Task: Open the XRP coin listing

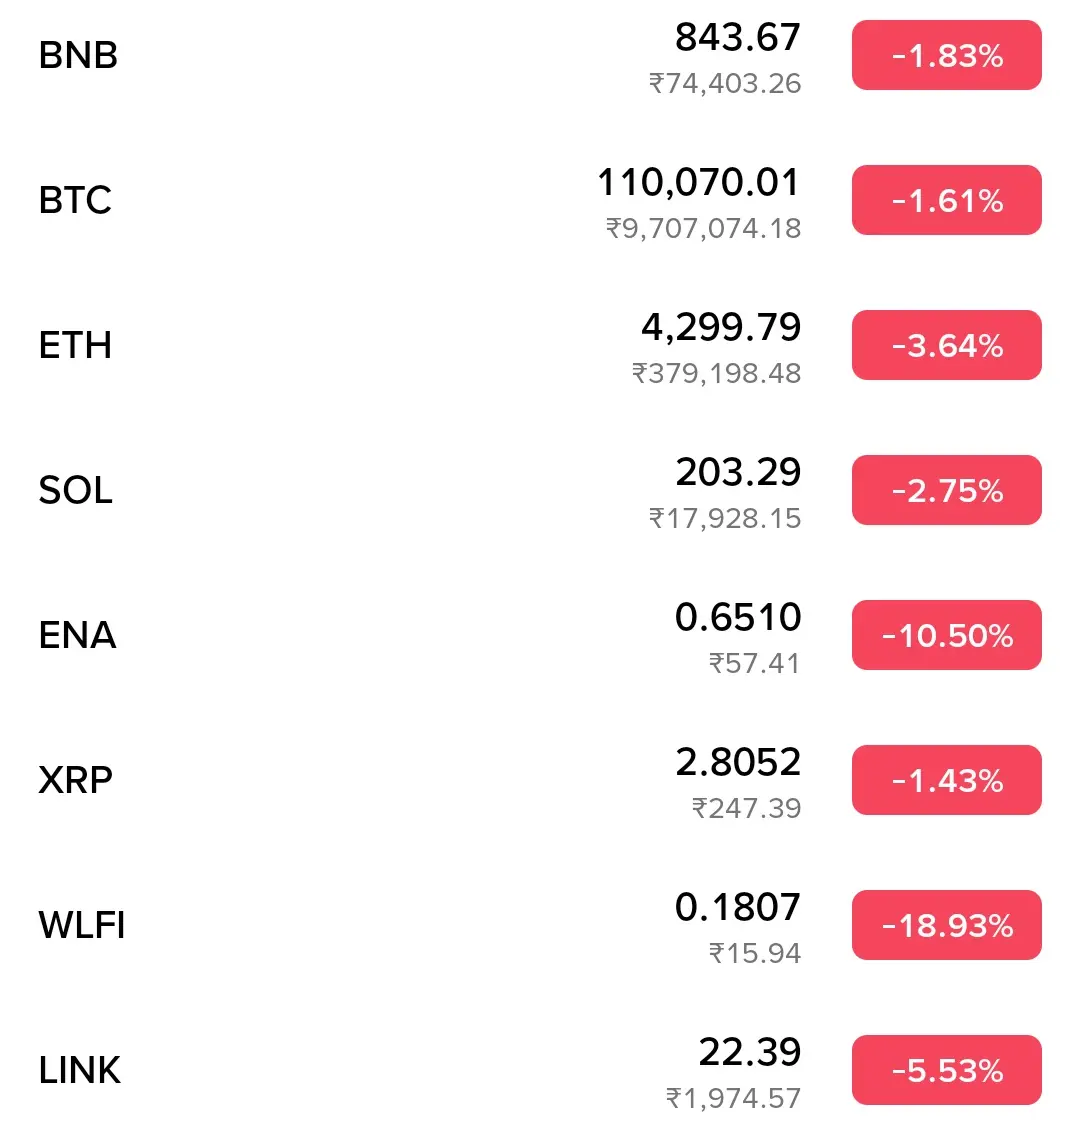Action: tap(540, 781)
